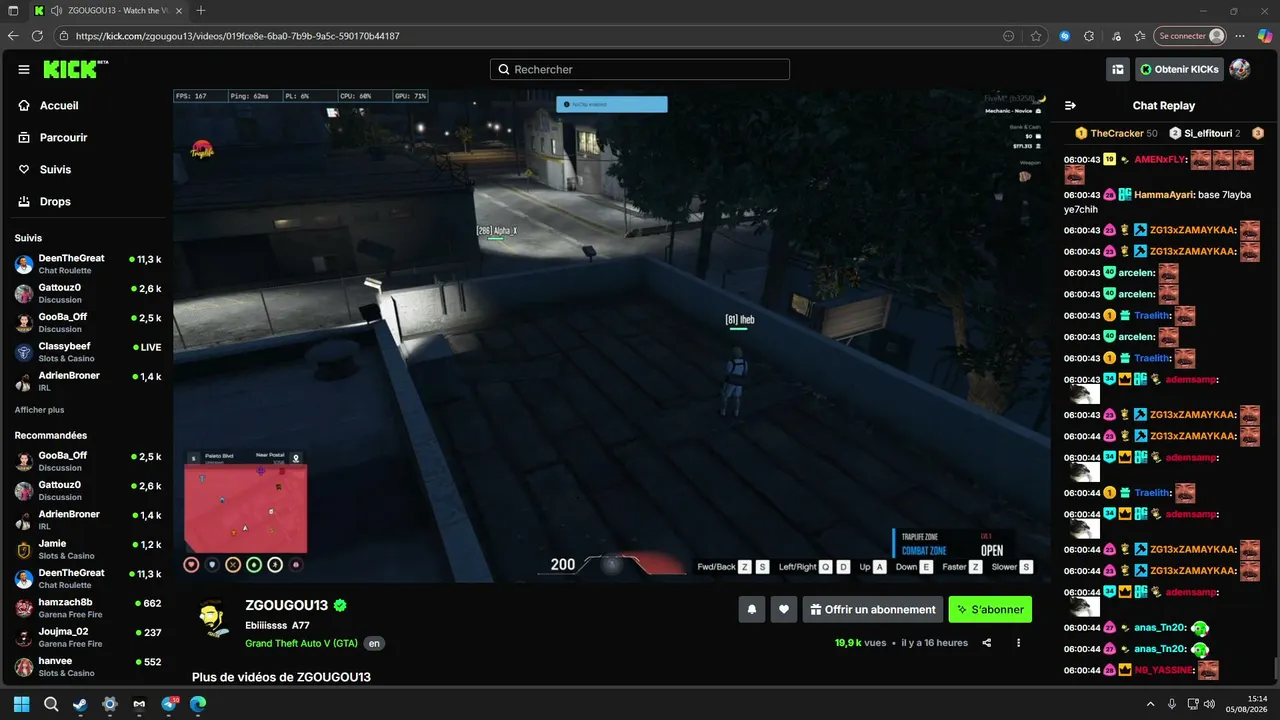Add this page to favorites with the star
Screen dimensions: 1280x720
tap(1036, 36)
